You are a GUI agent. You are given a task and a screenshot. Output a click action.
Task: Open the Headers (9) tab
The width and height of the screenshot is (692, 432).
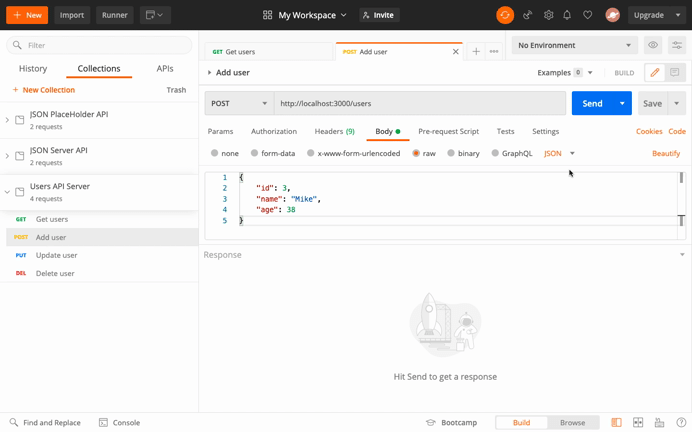click(x=334, y=131)
